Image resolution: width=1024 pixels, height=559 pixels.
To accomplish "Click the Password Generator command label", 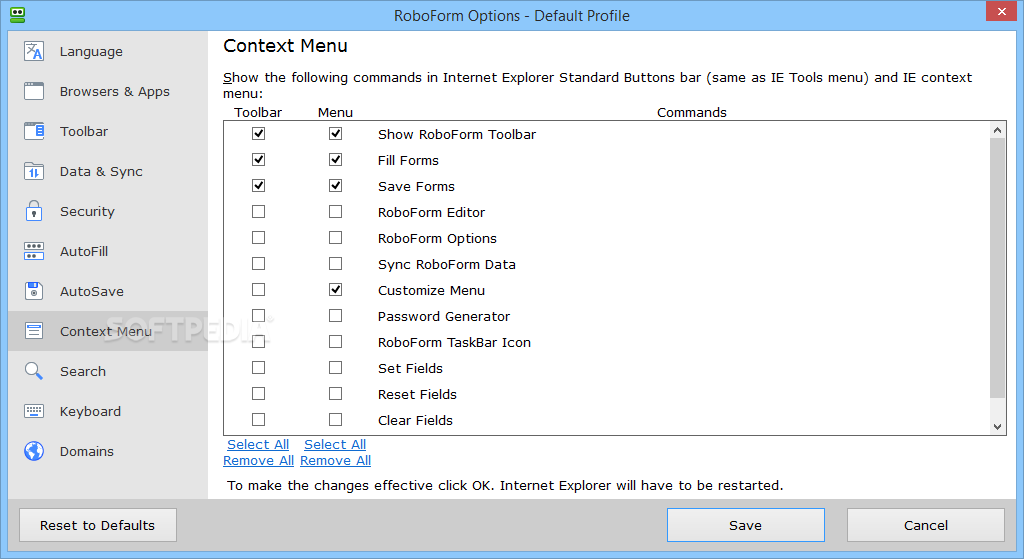I will [443, 317].
